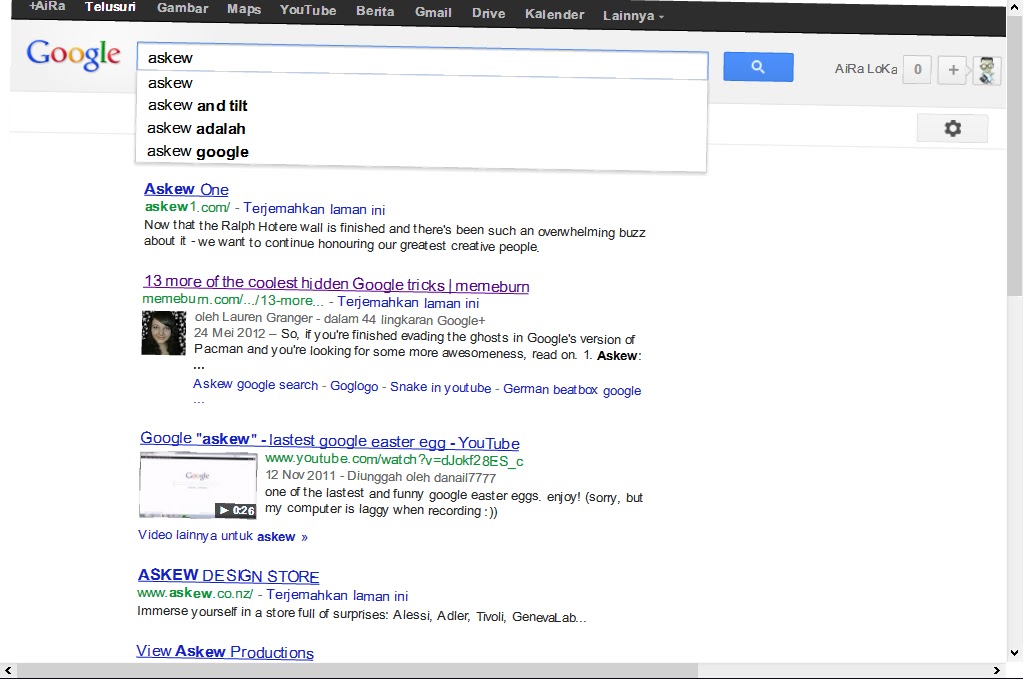
Task: Open the German beatbox google sitelink
Action: point(572,390)
